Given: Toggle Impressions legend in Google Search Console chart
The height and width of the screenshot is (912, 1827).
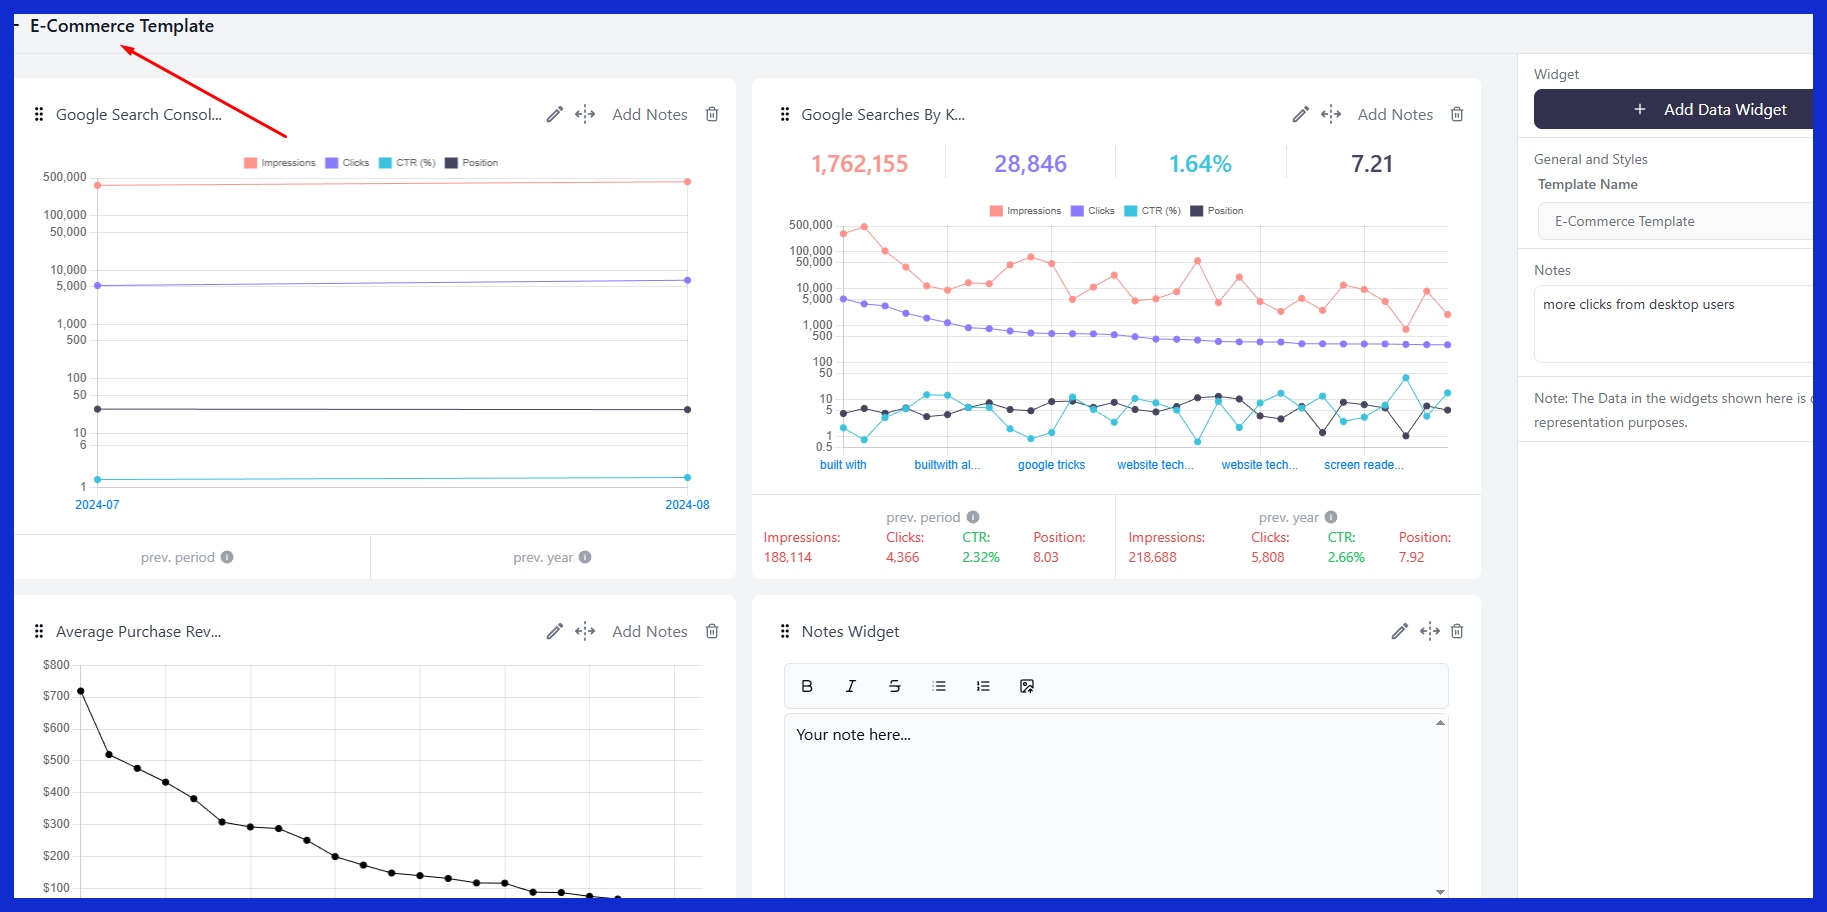Looking at the screenshot, I should pos(280,163).
